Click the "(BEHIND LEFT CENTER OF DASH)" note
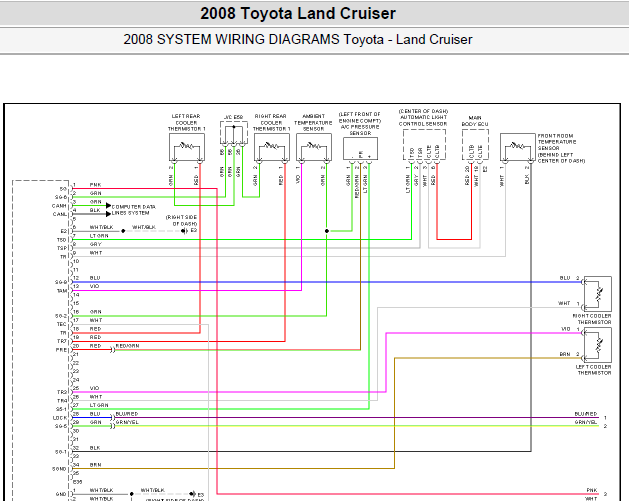The image size is (629, 501). coord(561,158)
